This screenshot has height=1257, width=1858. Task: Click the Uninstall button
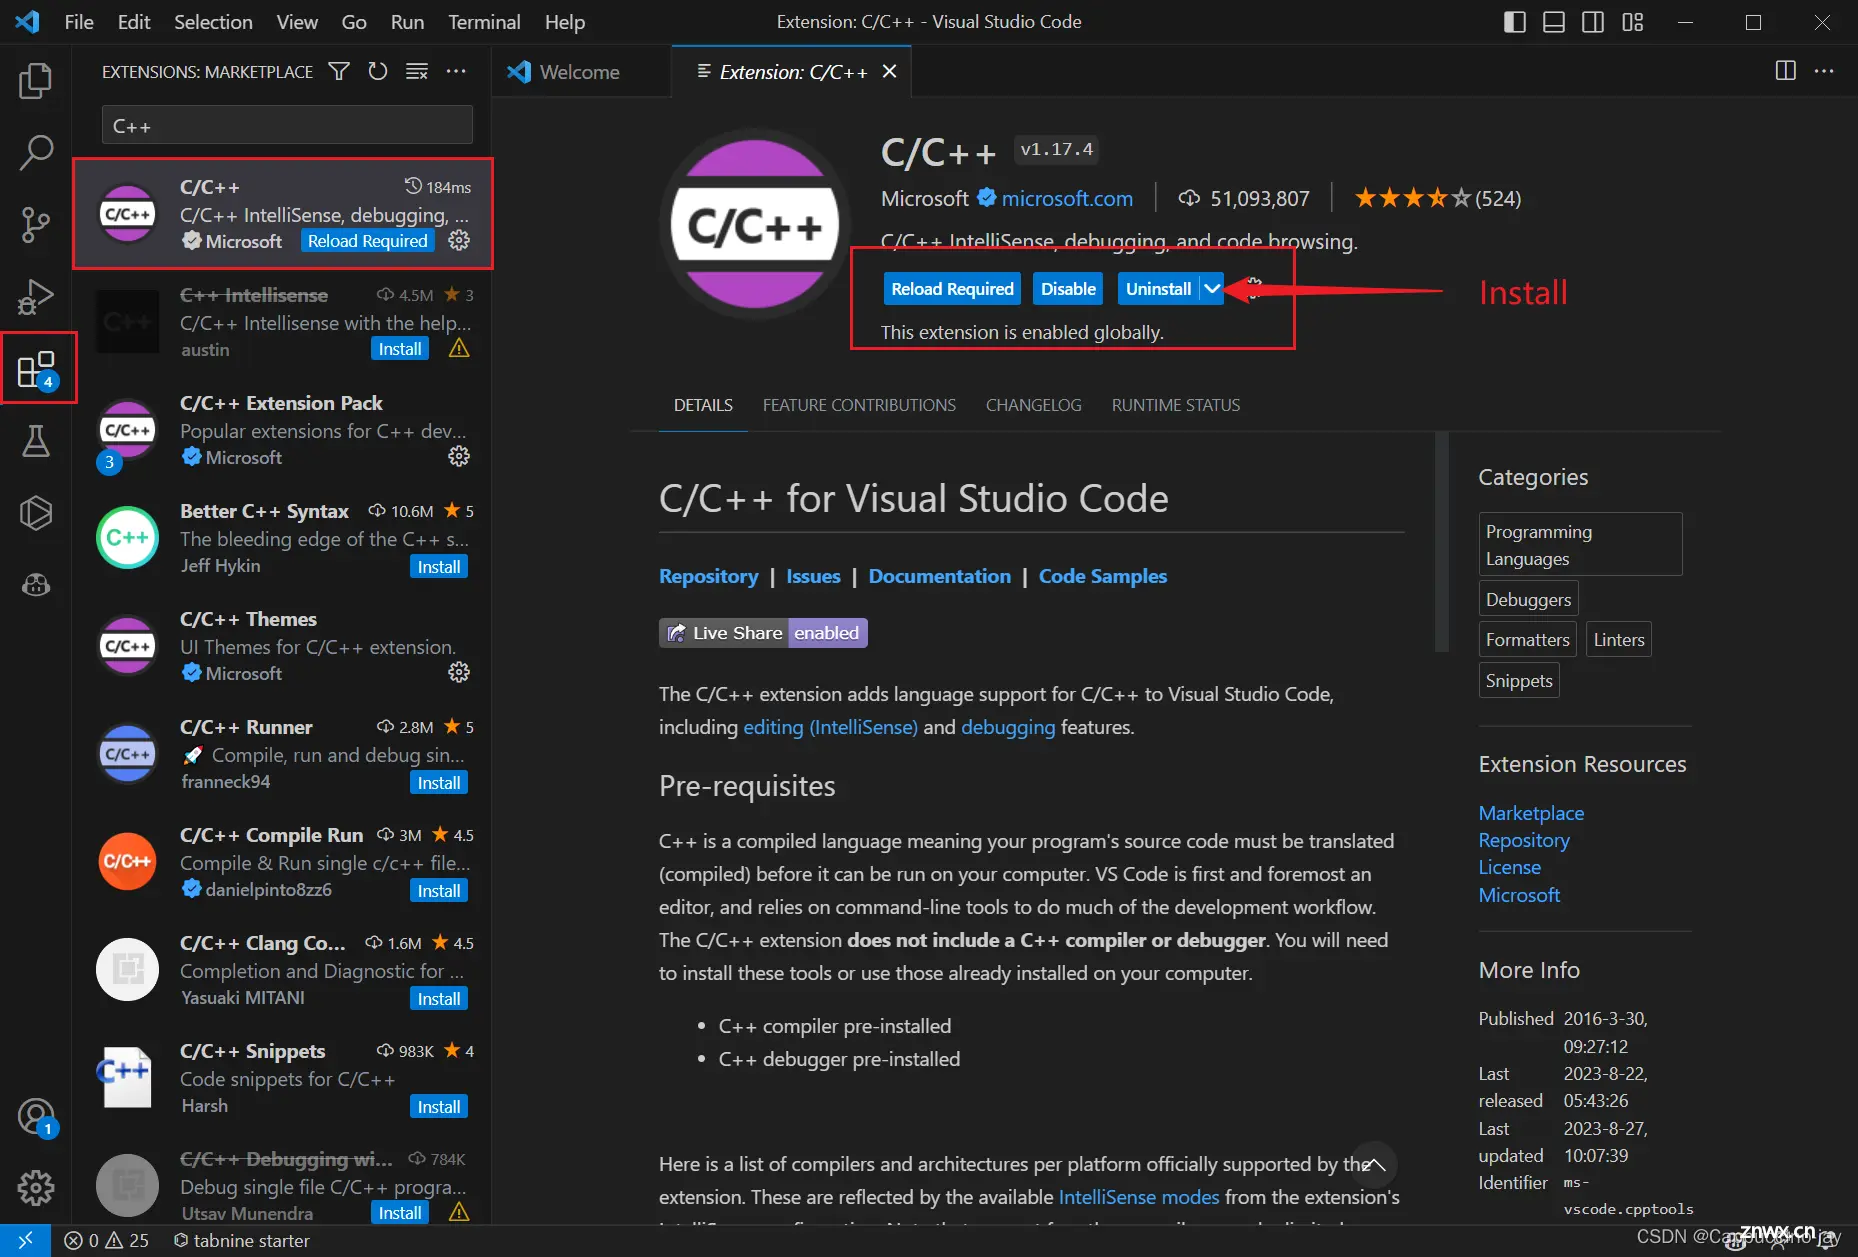1158,289
